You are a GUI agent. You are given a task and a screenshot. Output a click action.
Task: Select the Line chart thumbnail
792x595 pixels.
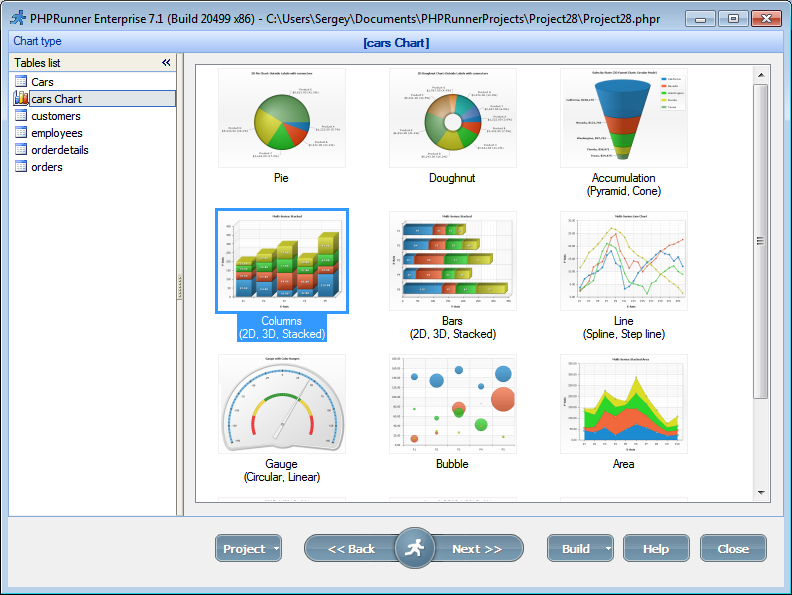(x=624, y=261)
